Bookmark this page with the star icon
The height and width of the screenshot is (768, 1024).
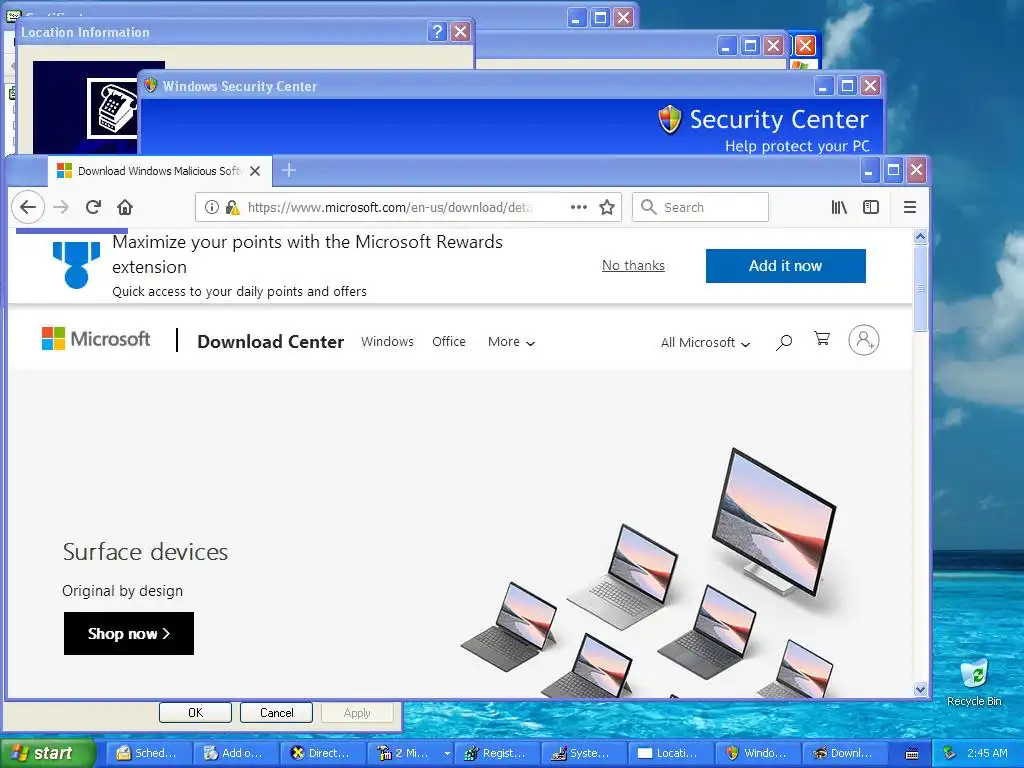607,208
